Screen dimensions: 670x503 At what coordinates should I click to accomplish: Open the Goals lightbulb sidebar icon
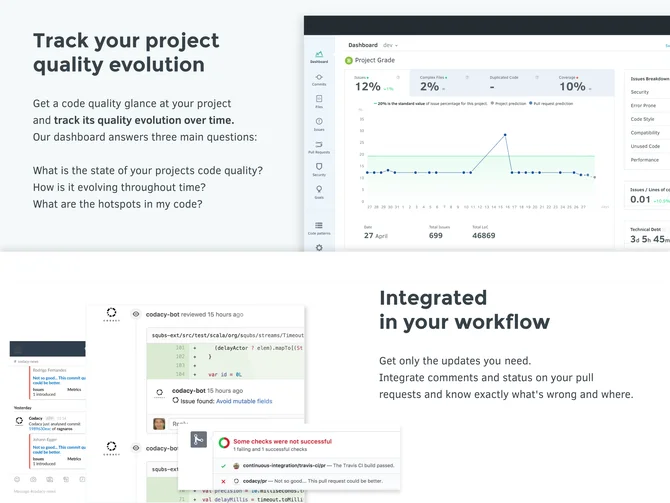click(319, 189)
